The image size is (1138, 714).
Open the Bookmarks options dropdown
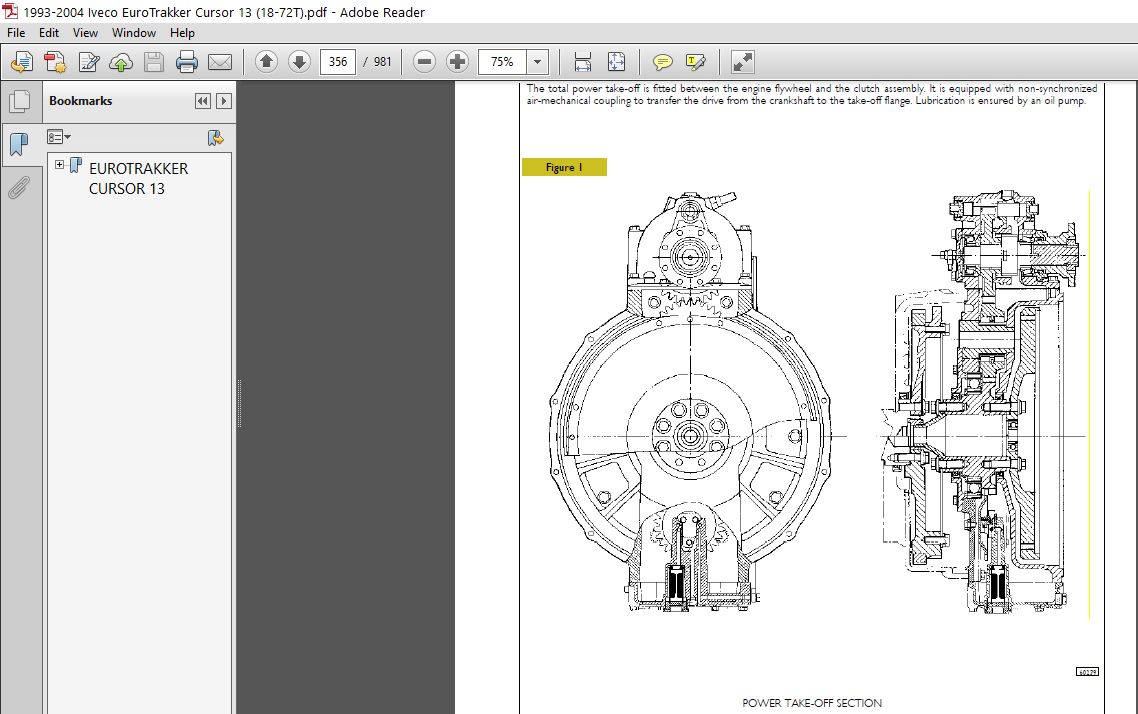59,136
